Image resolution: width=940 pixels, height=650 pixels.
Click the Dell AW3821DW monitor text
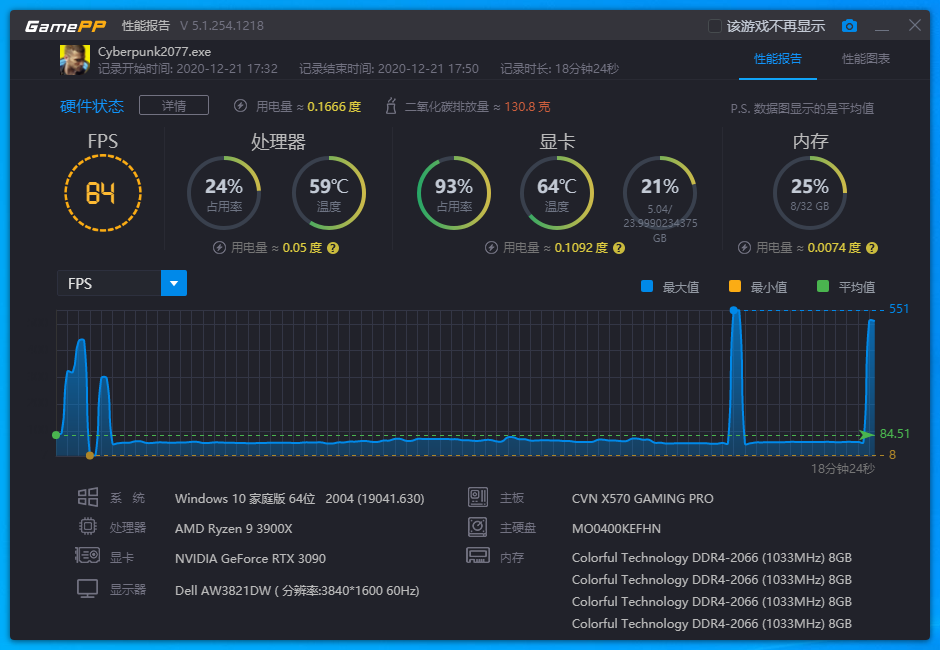click(x=297, y=591)
